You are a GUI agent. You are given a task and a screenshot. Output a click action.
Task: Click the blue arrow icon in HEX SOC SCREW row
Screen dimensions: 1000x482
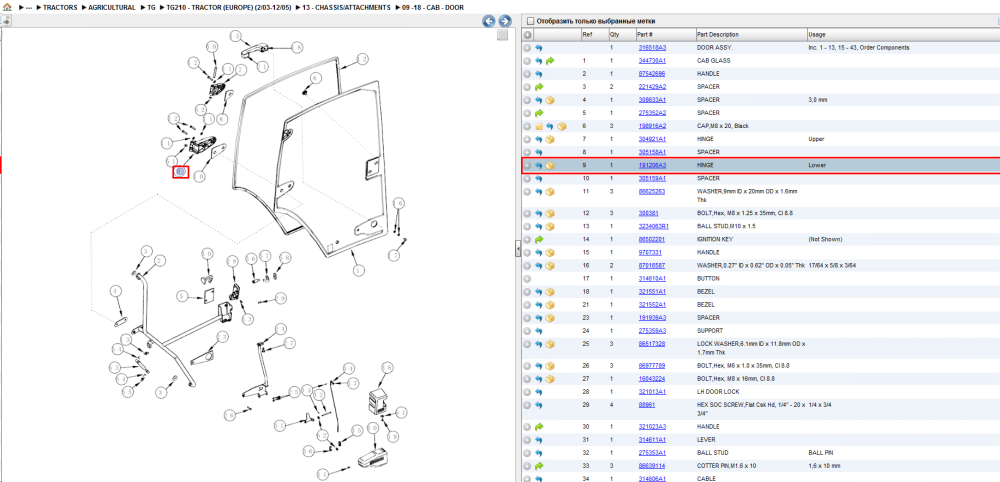[x=538, y=405]
